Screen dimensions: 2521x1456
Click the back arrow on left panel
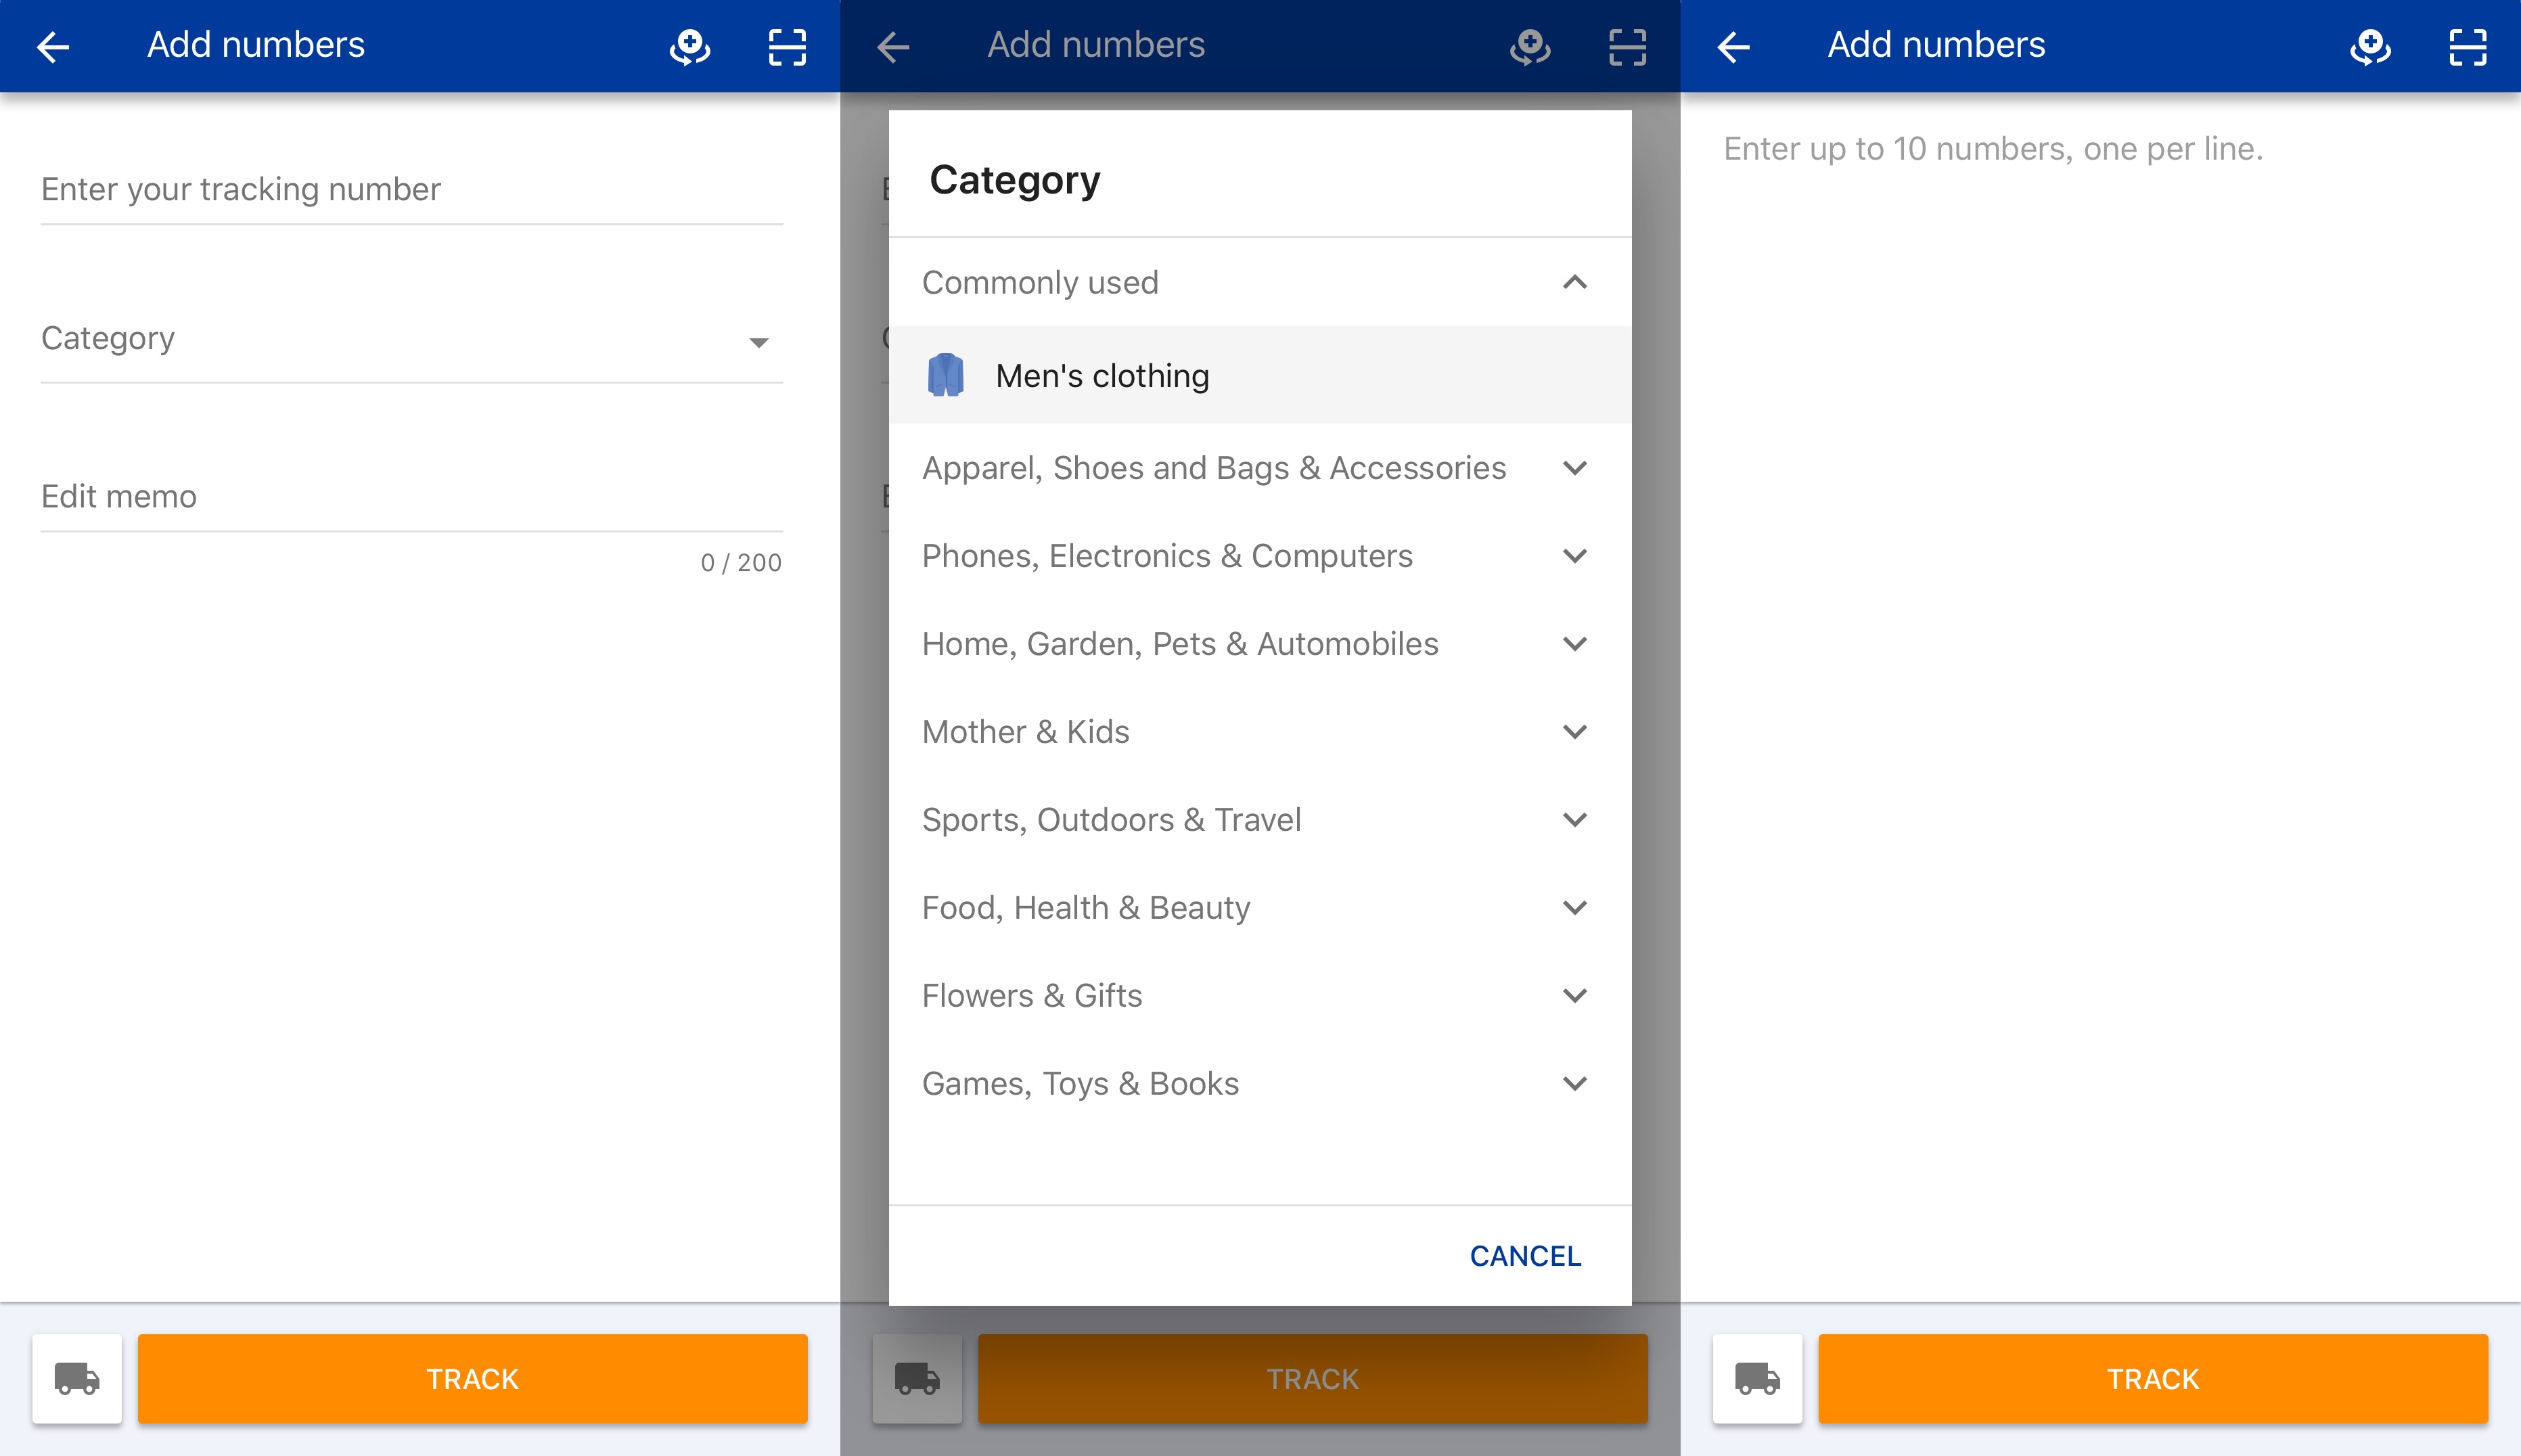[x=52, y=45]
